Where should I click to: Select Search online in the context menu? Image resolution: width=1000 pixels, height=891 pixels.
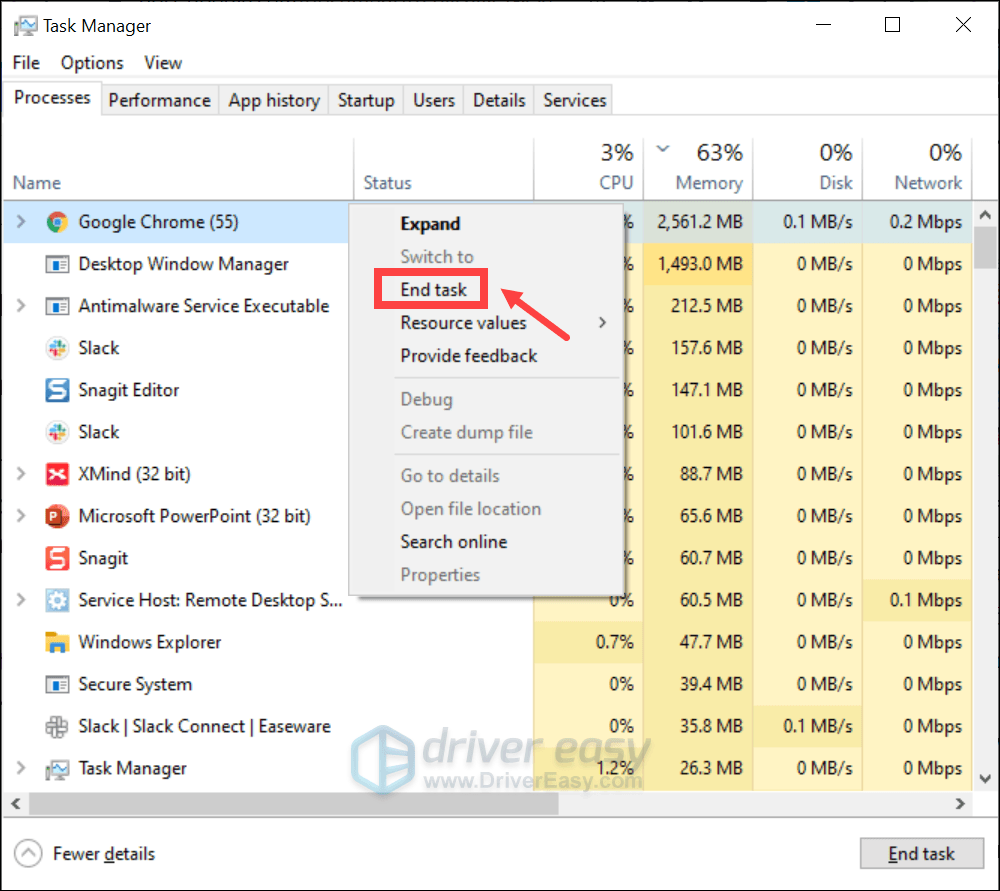[x=453, y=541]
